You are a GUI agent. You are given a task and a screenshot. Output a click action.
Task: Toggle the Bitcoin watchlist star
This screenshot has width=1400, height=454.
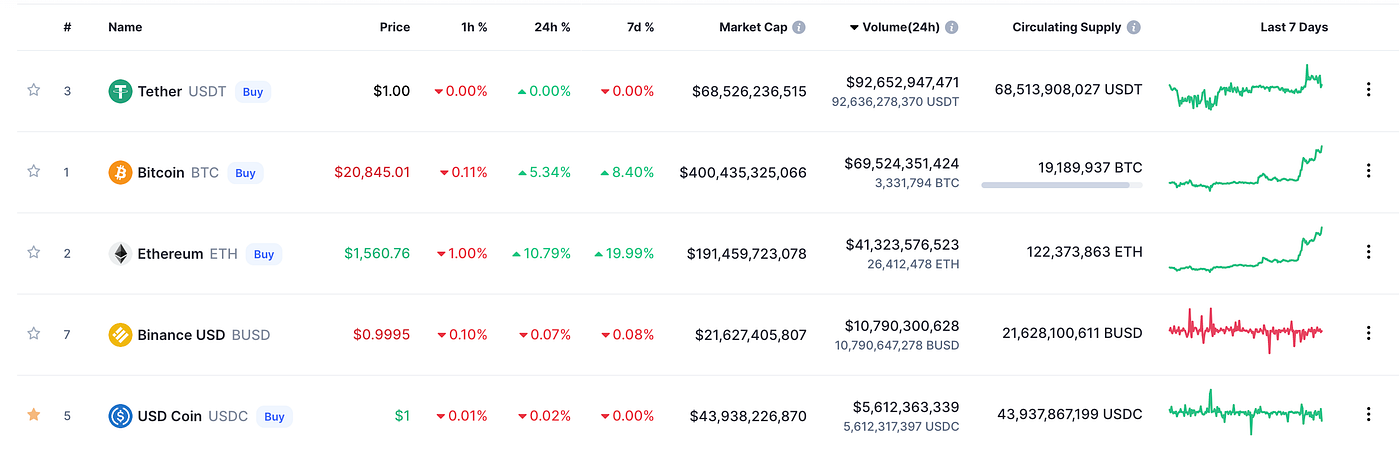coord(33,171)
